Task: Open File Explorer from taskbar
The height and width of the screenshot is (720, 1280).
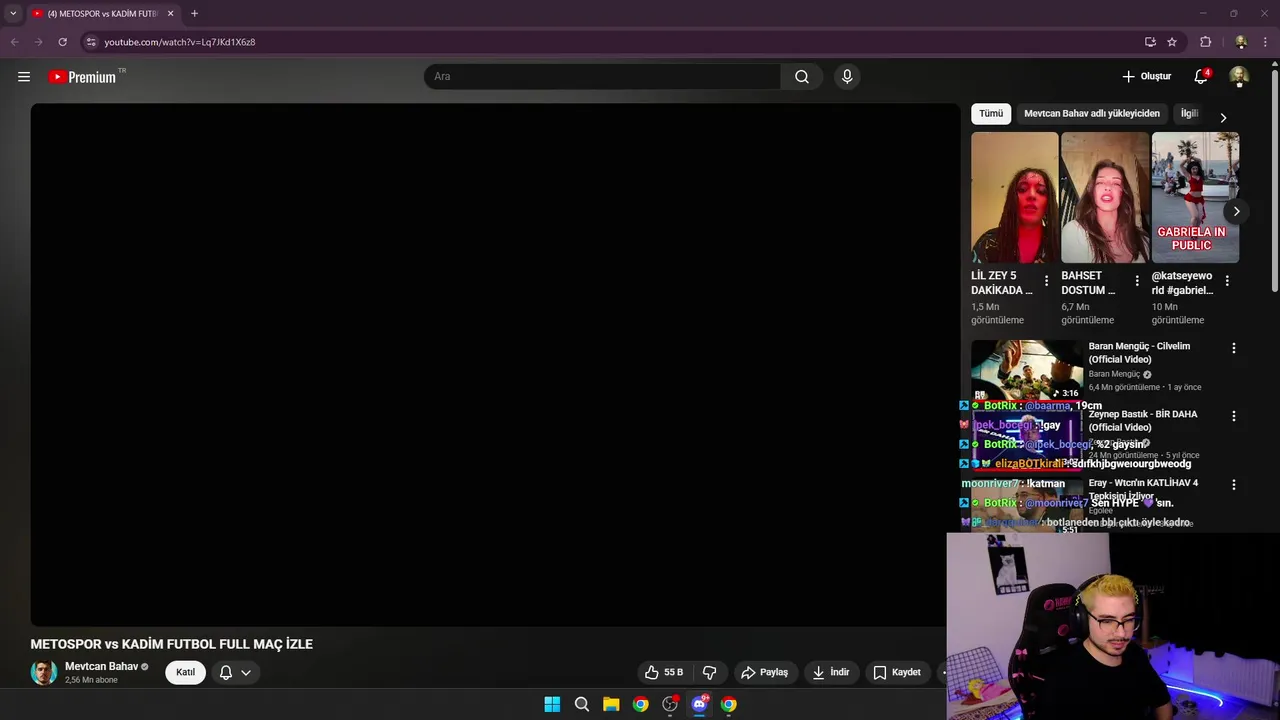Action: [611, 704]
